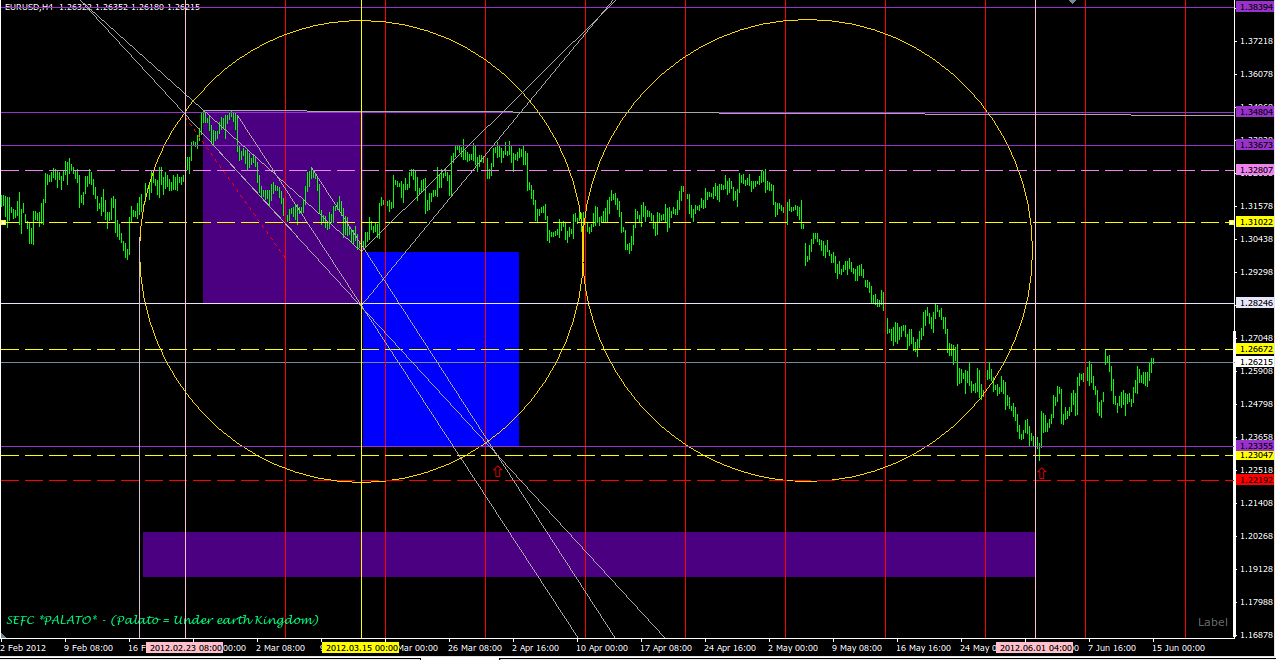1276x660 pixels.
Task: Click the 1.31022 yellow price label
Action: tap(1254, 222)
